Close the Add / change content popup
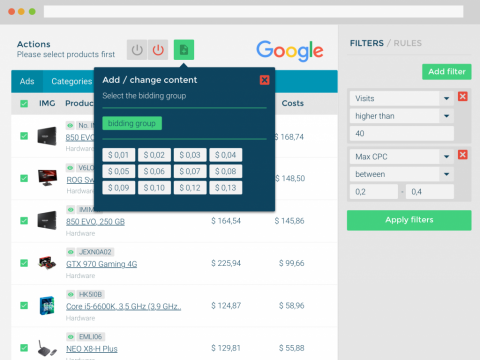The width and height of the screenshot is (480, 360). [264, 80]
